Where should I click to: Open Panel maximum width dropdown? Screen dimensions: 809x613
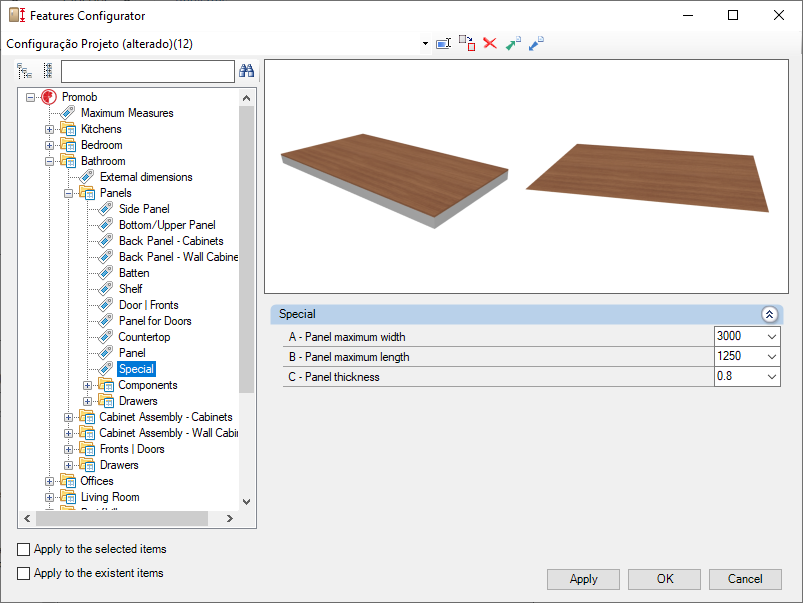[x=771, y=336]
